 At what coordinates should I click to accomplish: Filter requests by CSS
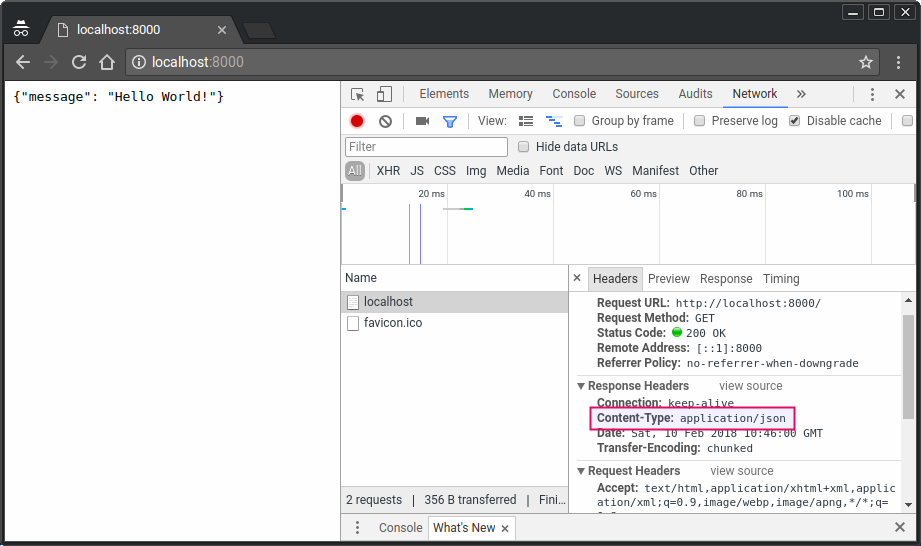445,171
